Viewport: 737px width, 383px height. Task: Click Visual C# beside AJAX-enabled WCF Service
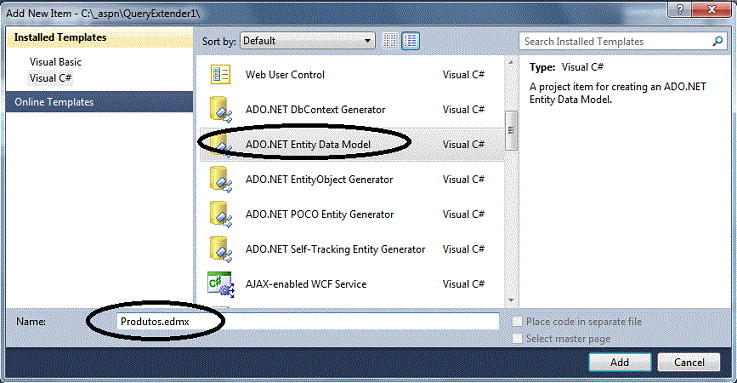[x=463, y=284]
